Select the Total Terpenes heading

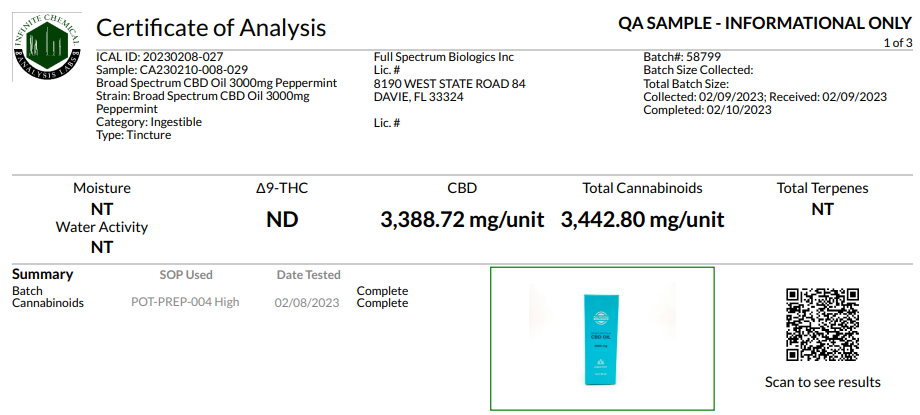click(822, 188)
